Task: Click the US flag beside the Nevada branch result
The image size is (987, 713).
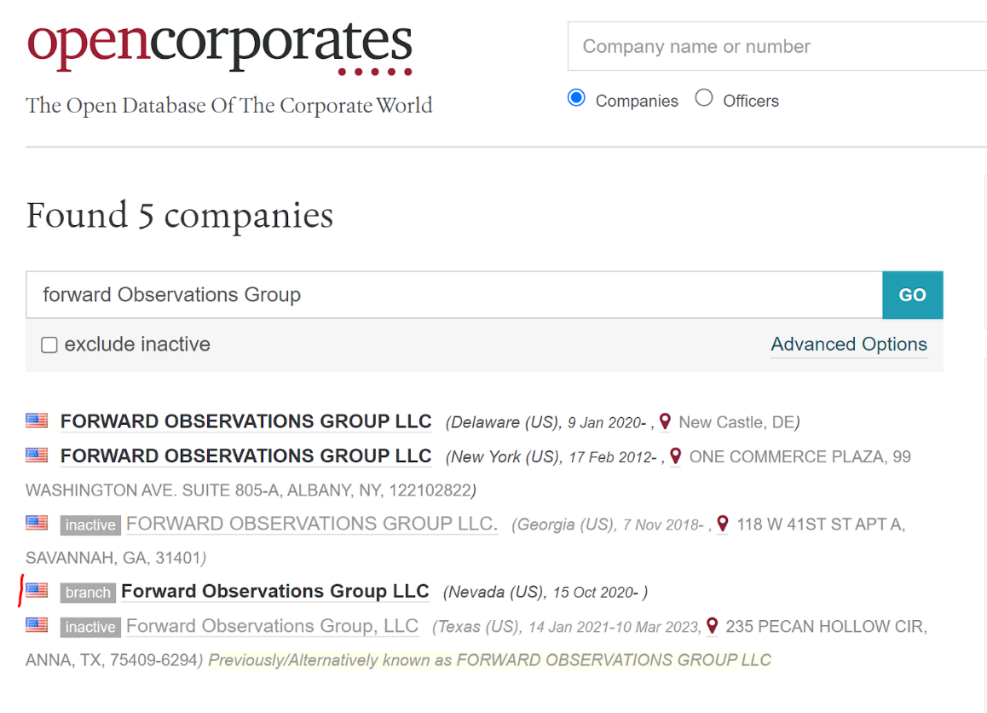Action: coord(37,590)
